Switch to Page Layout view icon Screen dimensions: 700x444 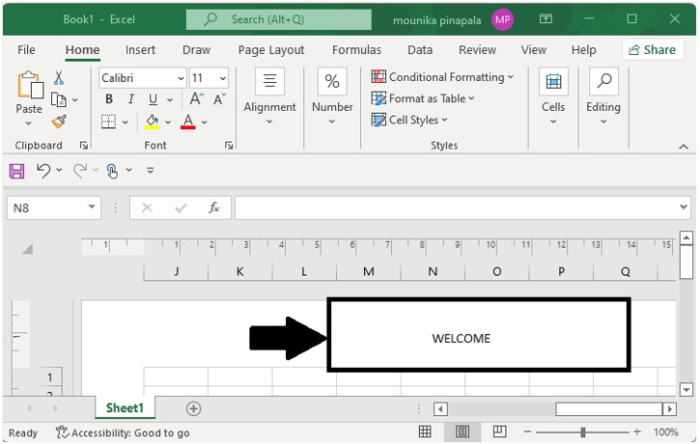[462, 432]
